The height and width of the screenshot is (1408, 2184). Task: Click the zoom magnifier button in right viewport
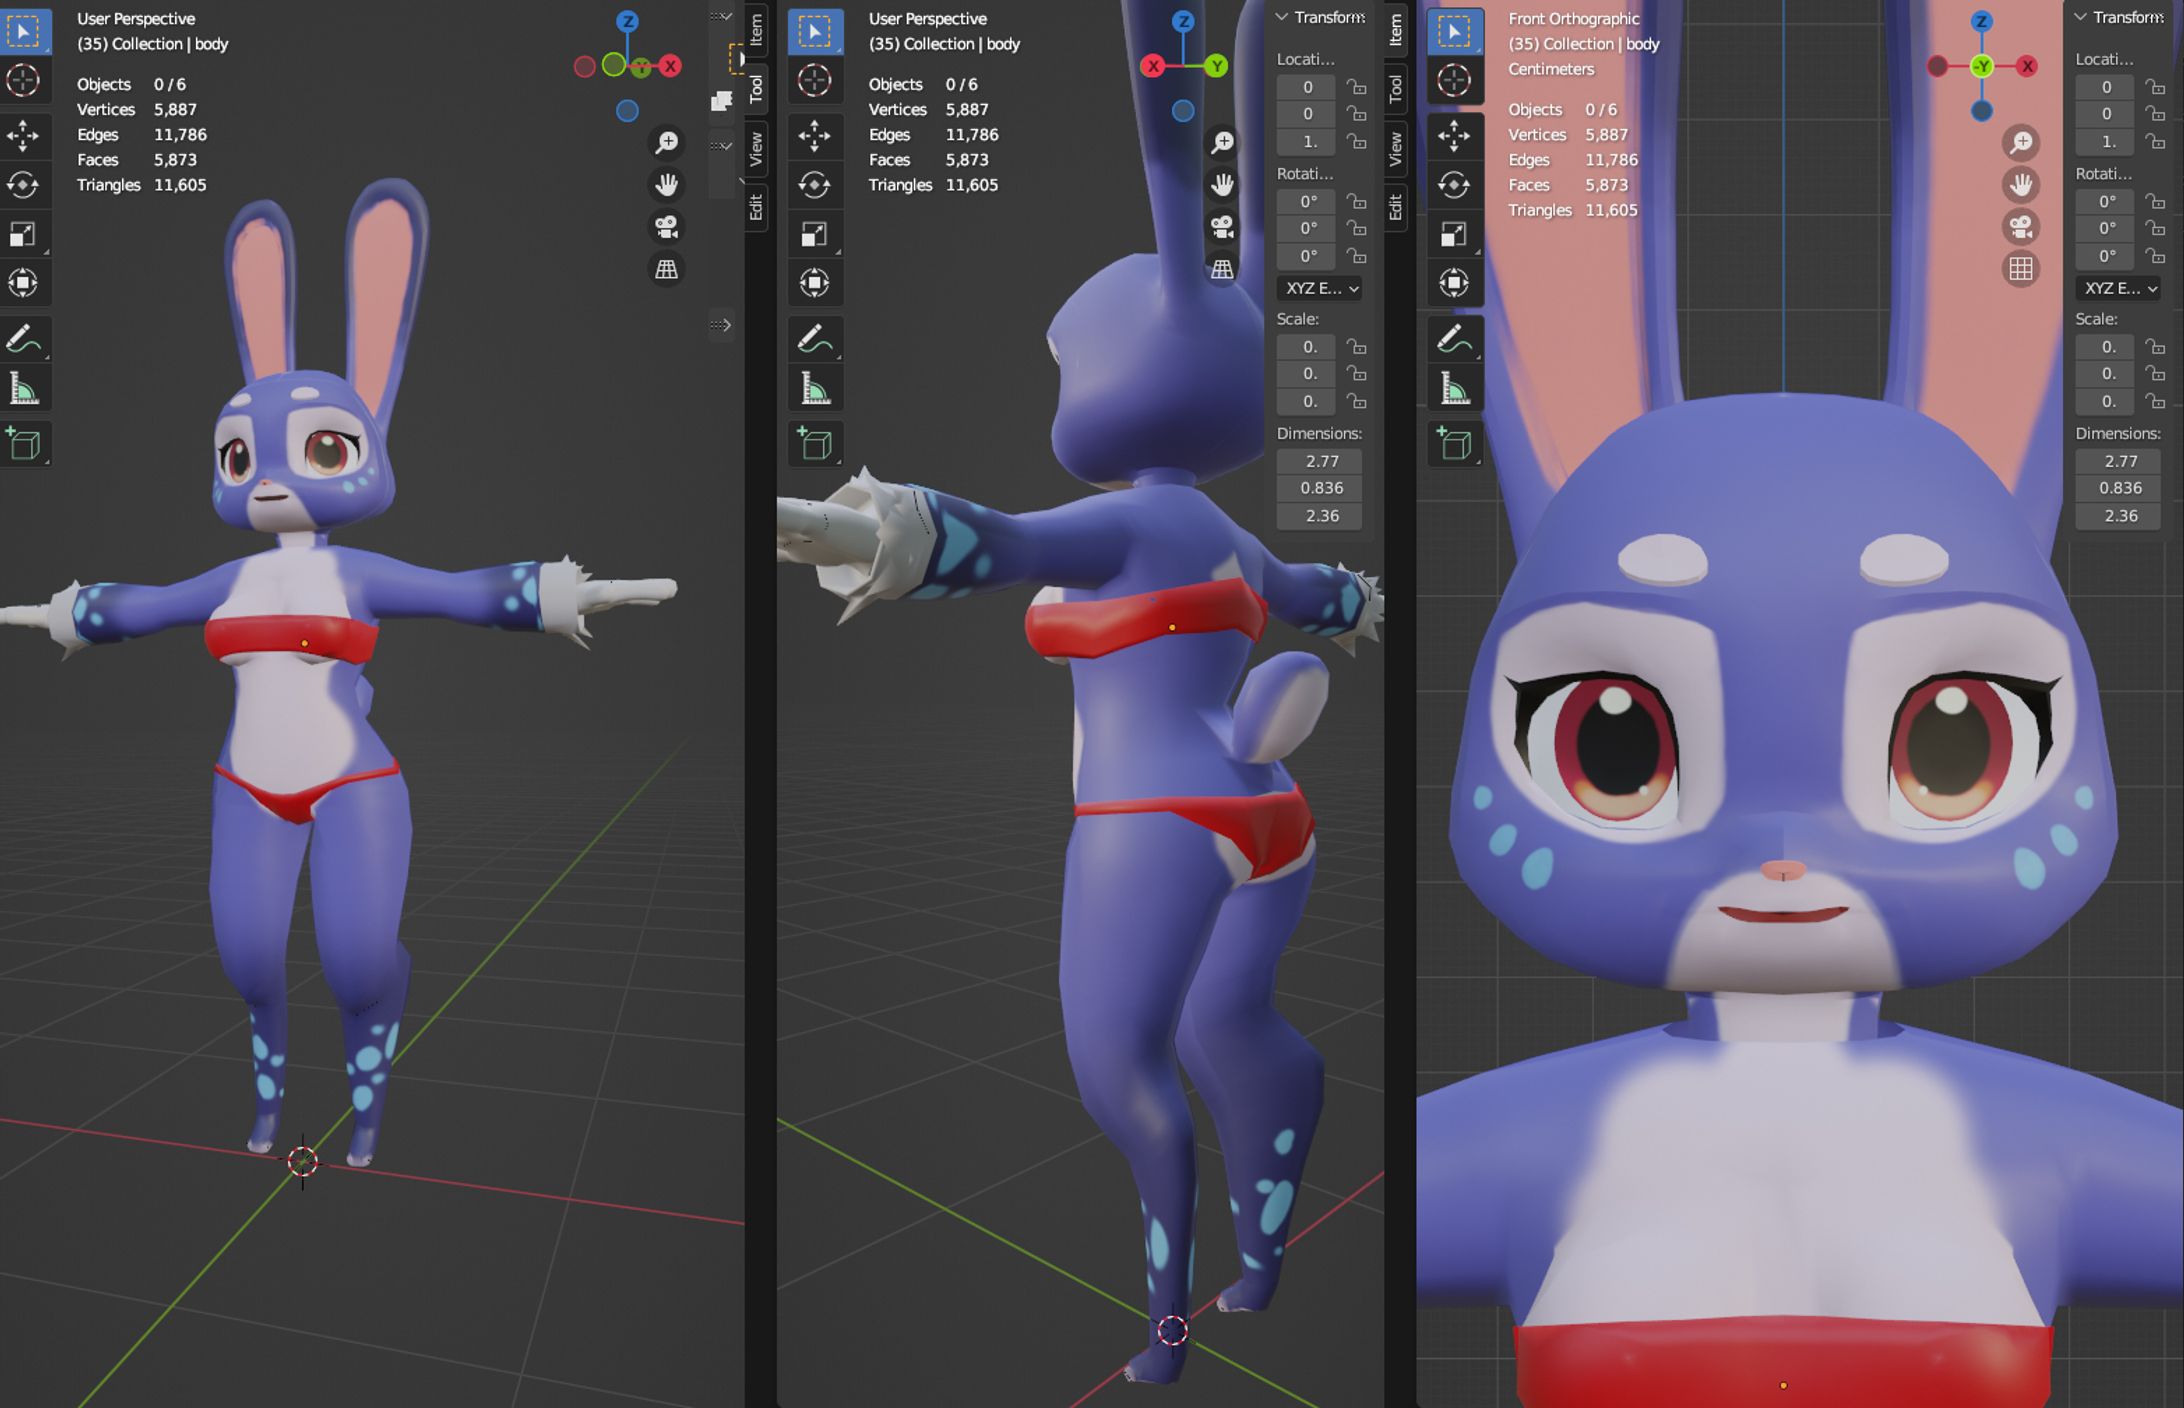click(x=2021, y=143)
